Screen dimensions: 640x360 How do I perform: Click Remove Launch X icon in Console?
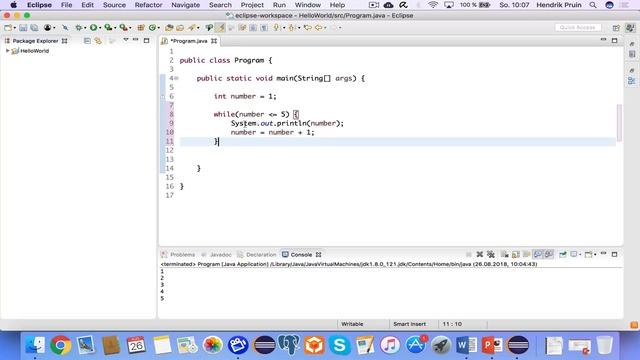coord(480,254)
